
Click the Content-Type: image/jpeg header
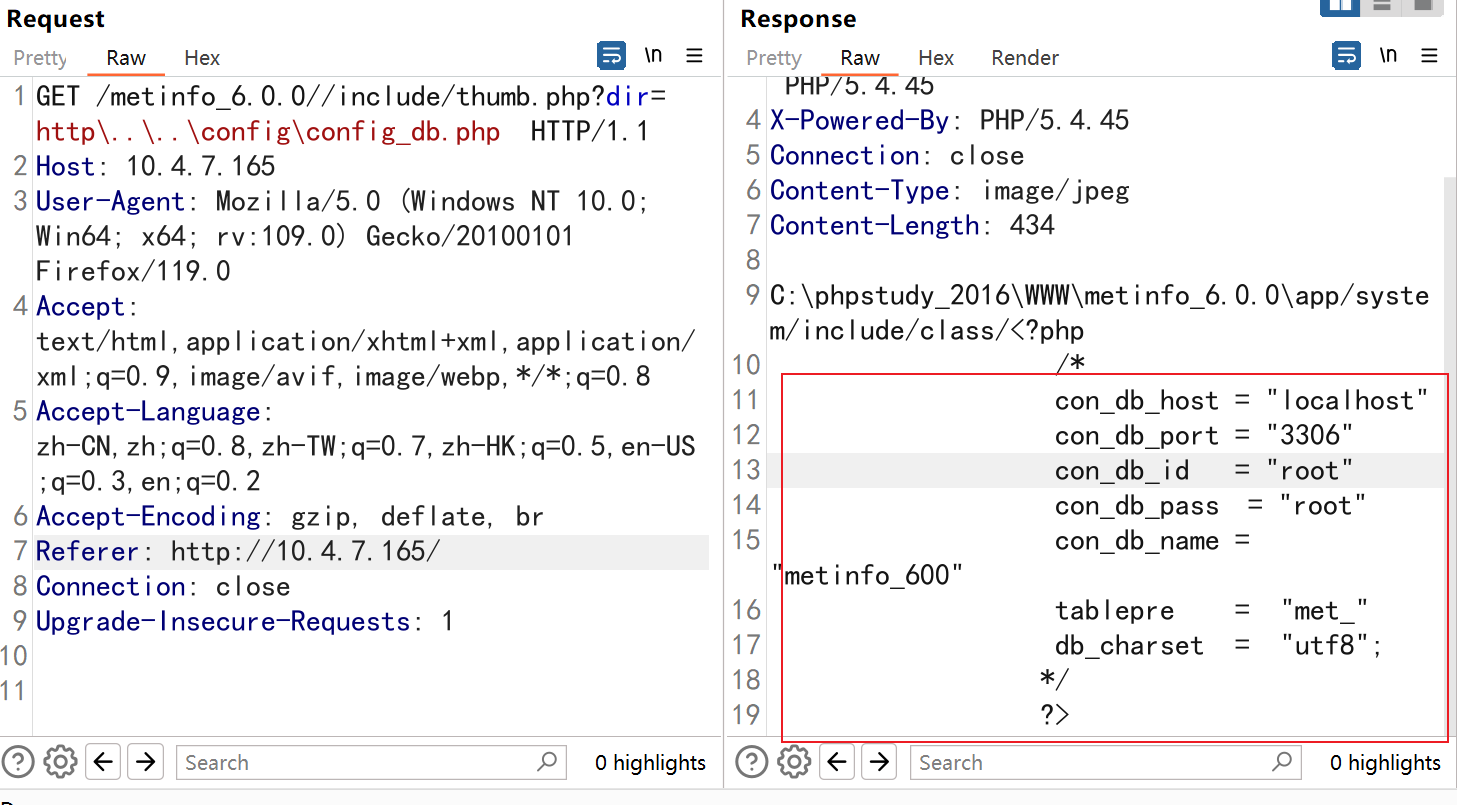click(x=950, y=191)
